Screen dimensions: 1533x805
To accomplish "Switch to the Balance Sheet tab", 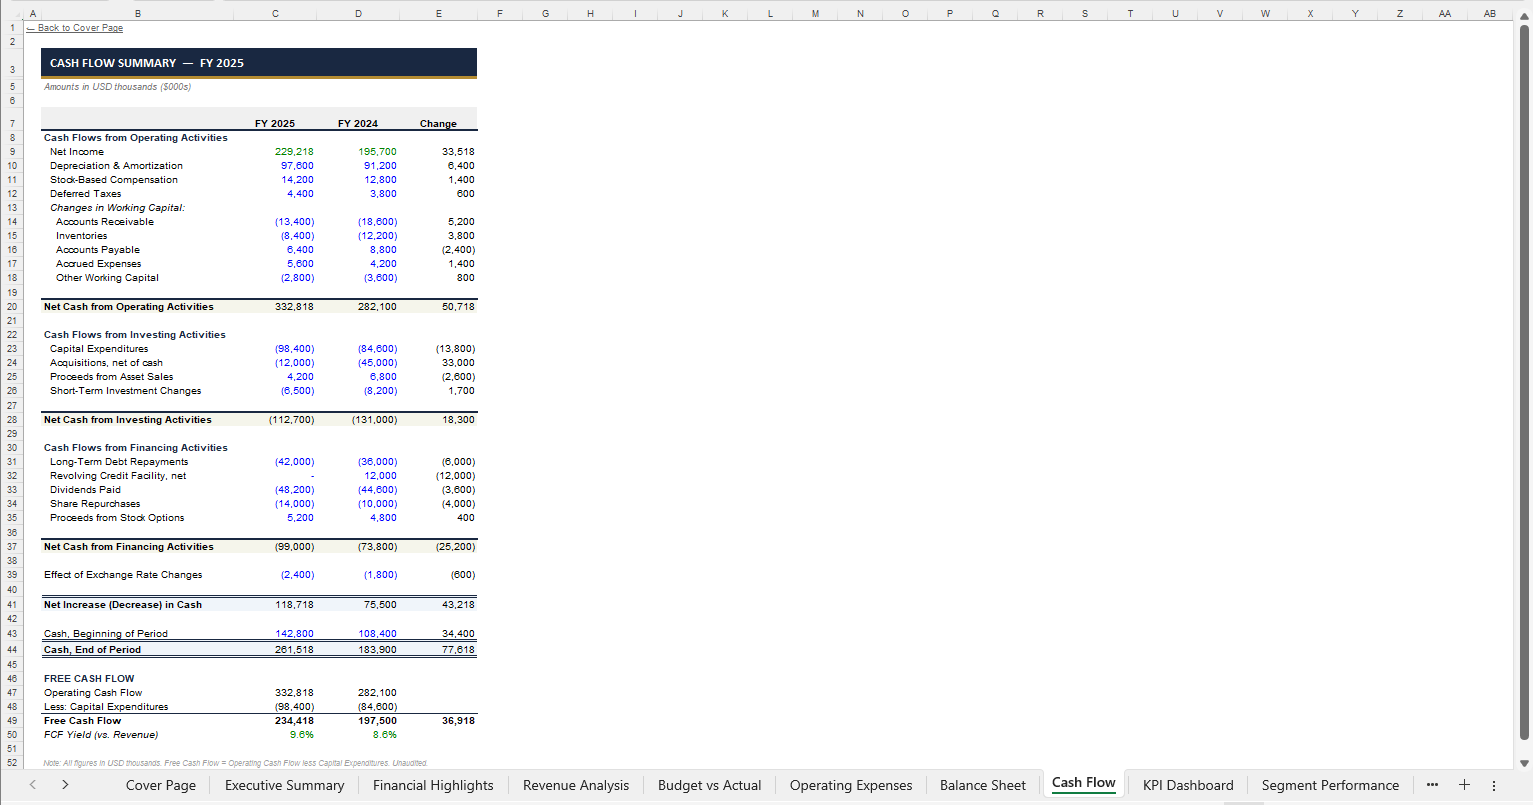I will tap(982, 785).
